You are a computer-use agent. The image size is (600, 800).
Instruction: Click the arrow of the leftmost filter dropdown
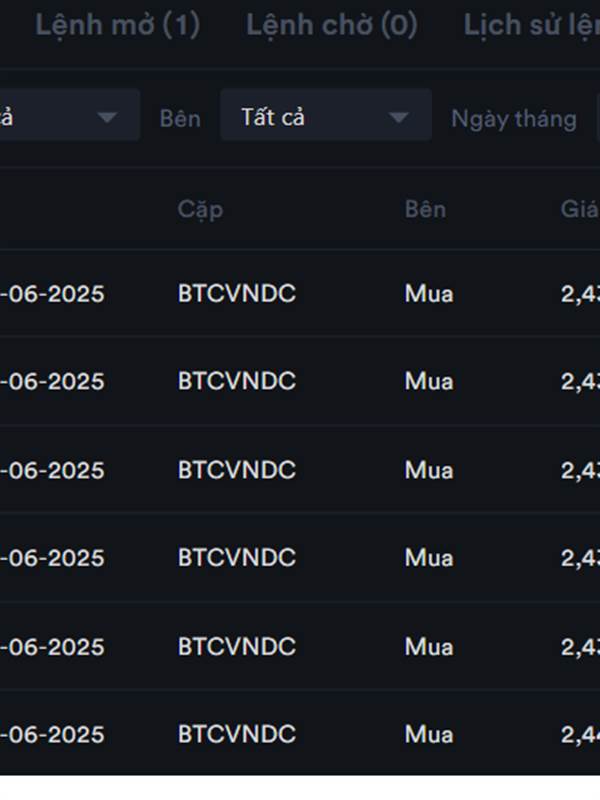pyautogui.click(x=107, y=118)
